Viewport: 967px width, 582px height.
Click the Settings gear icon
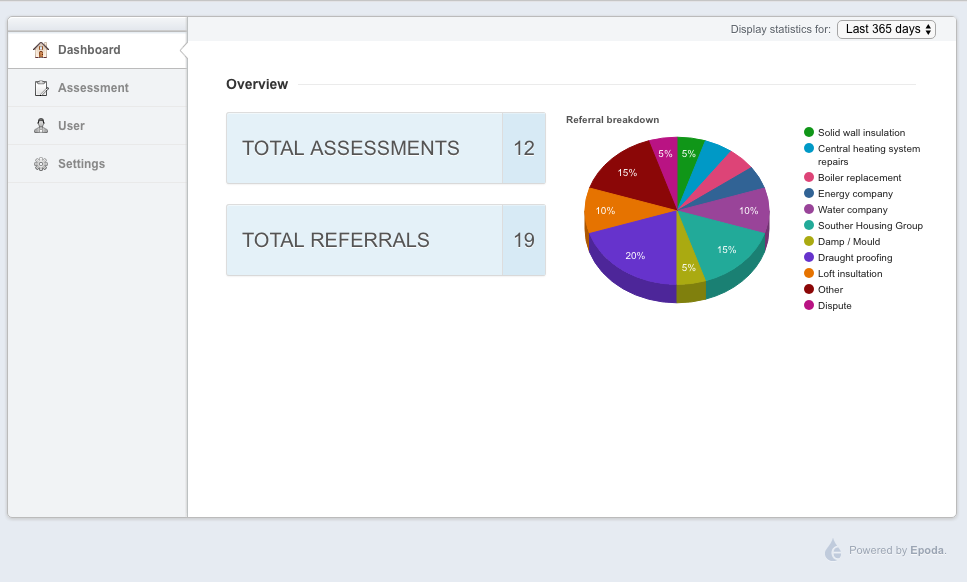(x=41, y=164)
